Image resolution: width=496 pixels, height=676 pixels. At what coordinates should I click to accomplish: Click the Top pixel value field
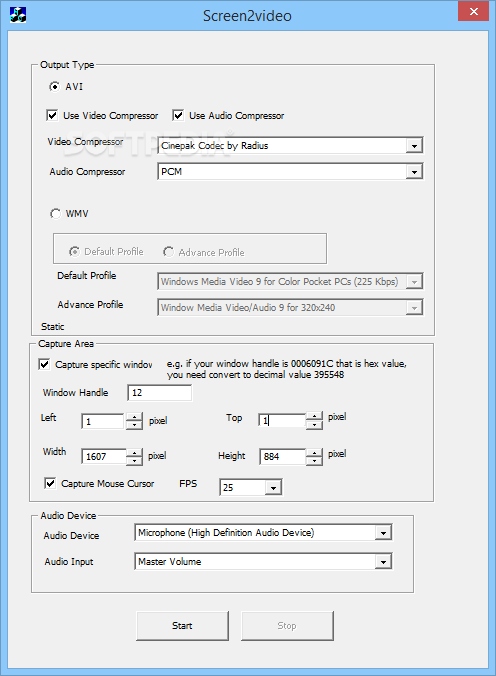coord(283,420)
